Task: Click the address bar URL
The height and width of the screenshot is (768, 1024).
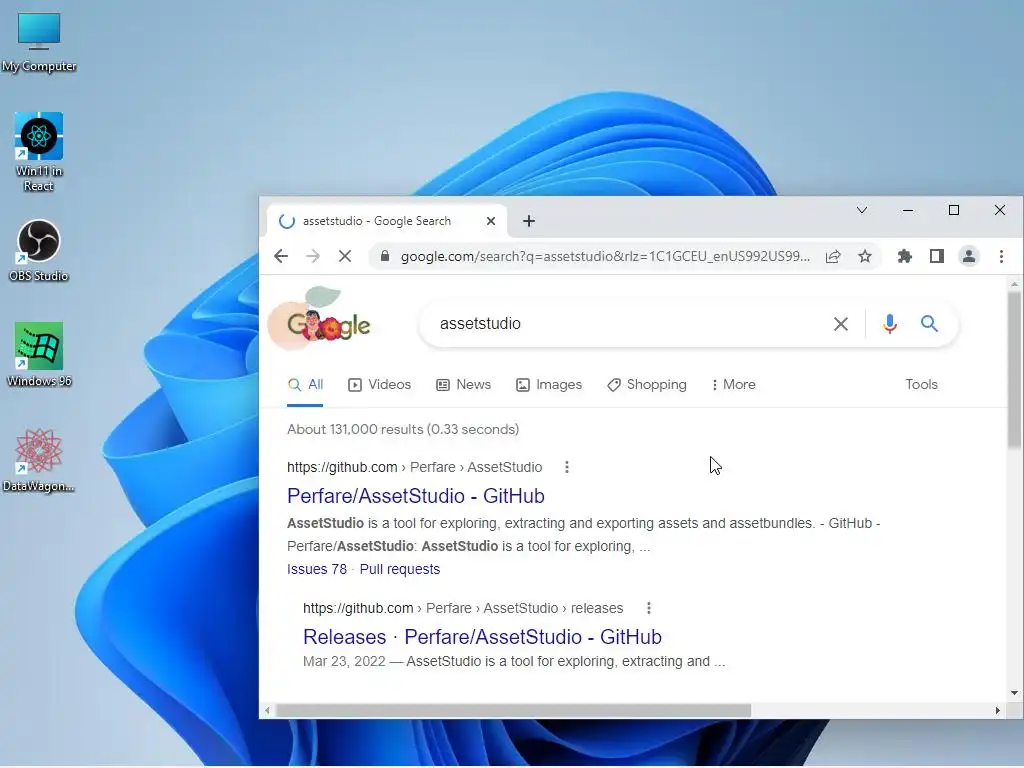Action: tap(605, 256)
